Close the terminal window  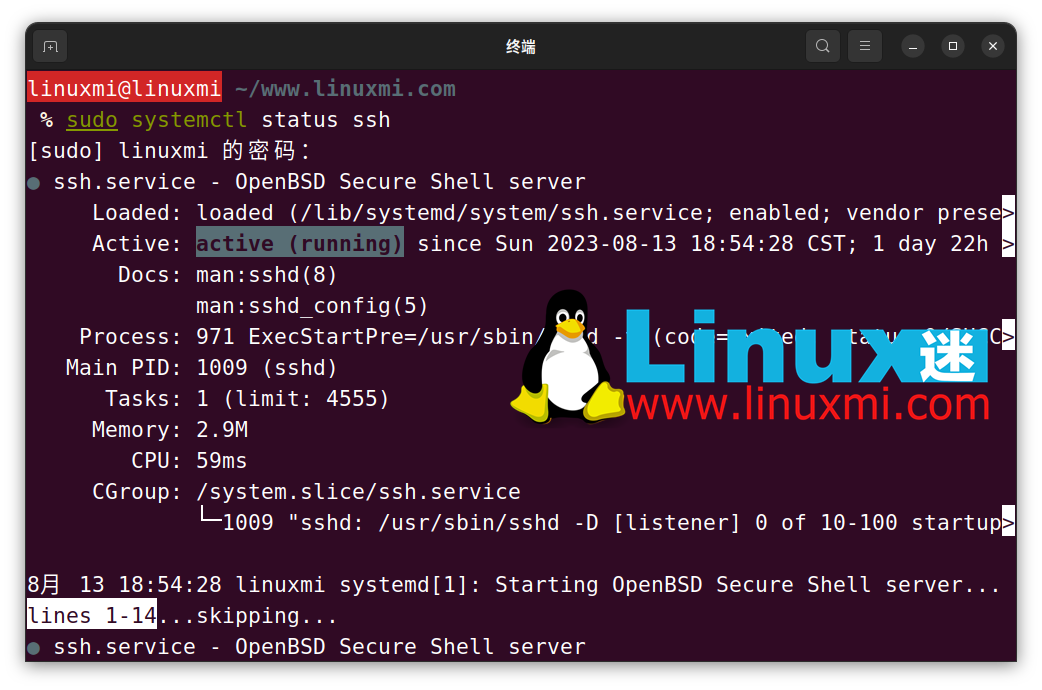(993, 47)
